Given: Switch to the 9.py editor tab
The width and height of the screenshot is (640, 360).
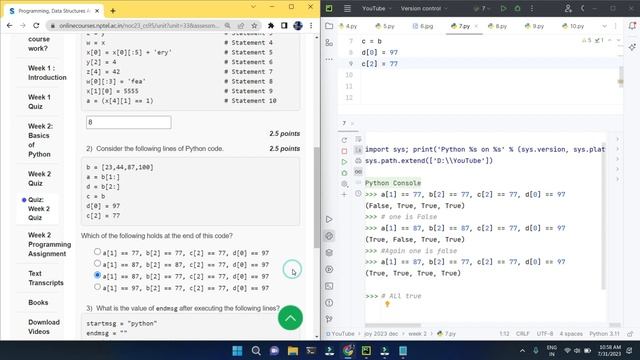Looking at the screenshot, I should tap(535, 26).
